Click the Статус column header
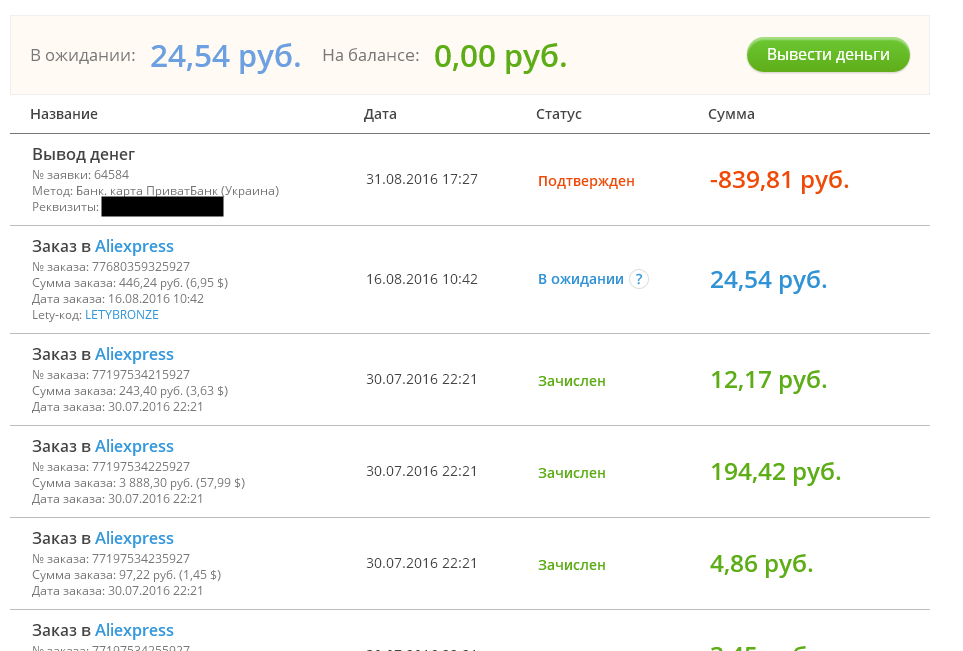 point(558,114)
